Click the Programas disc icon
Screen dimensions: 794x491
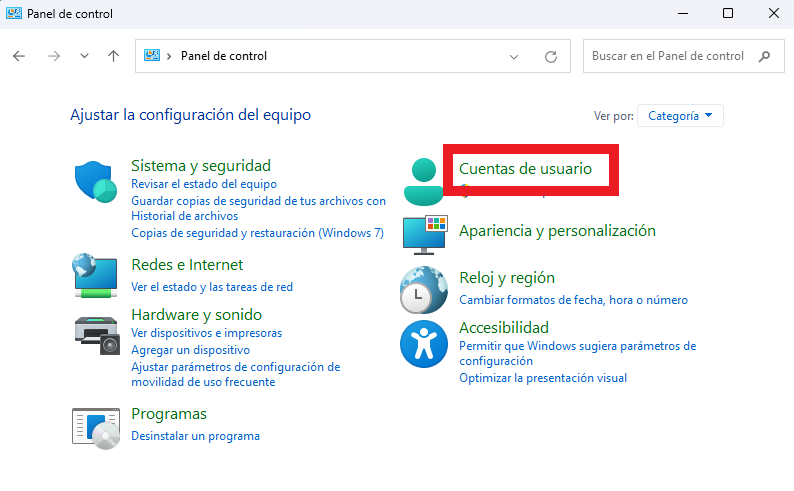click(x=96, y=429)
